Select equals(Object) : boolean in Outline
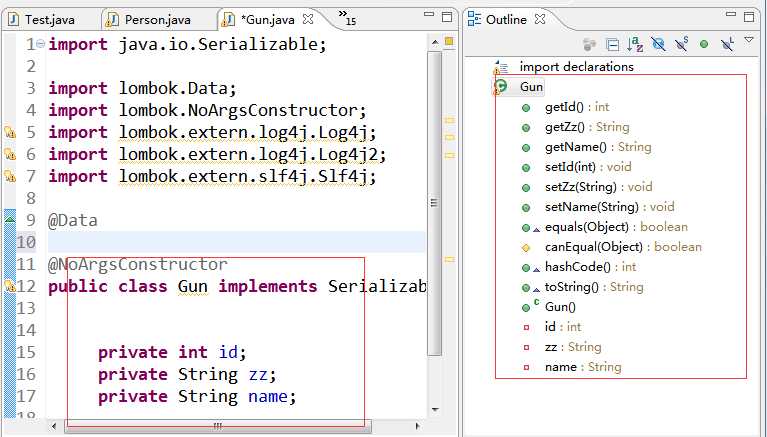The height and width of the screenshot is (437, 767). click(616, 227)
